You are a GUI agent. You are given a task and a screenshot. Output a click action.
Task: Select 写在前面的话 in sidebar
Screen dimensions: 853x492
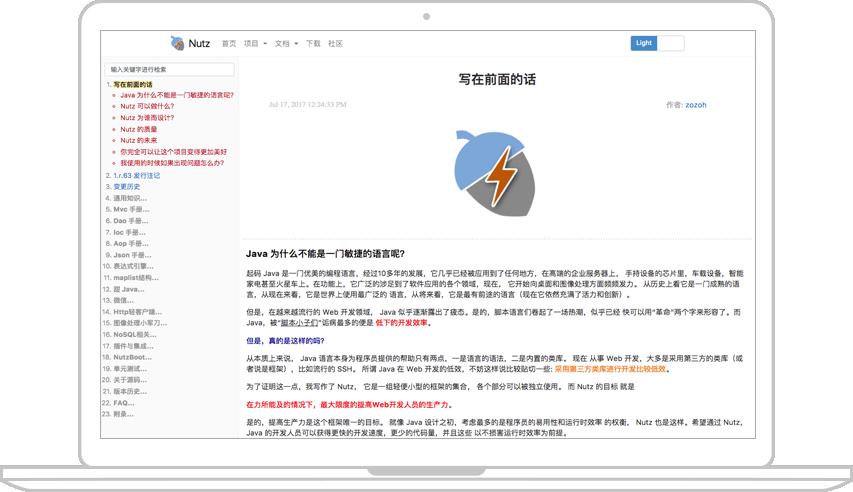click(x=133, y=84)
